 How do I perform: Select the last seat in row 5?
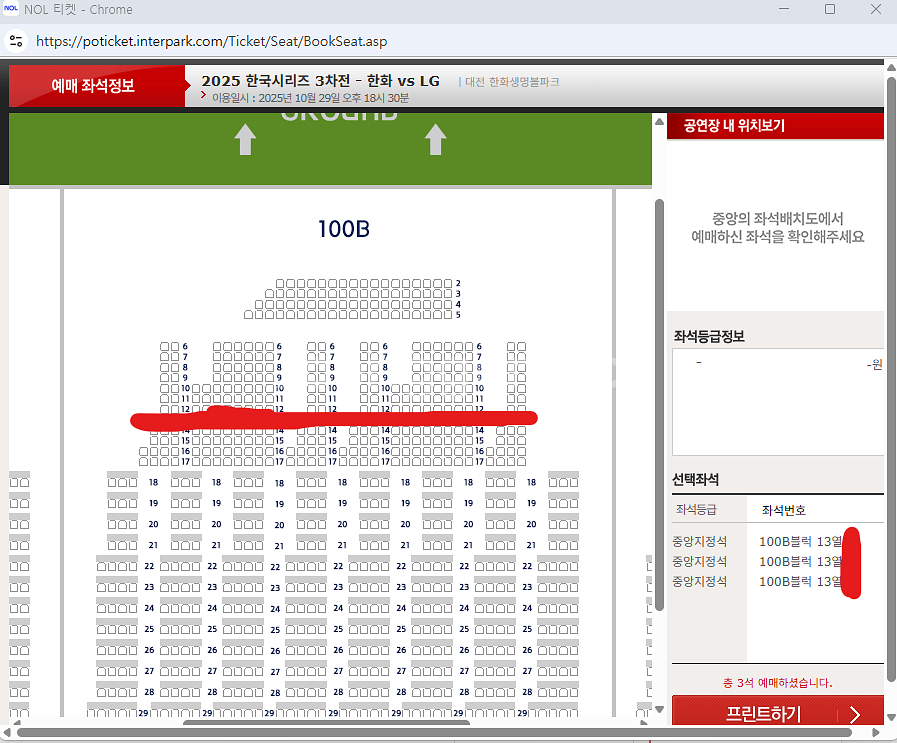pyautogui.click(x=448, y=315)
